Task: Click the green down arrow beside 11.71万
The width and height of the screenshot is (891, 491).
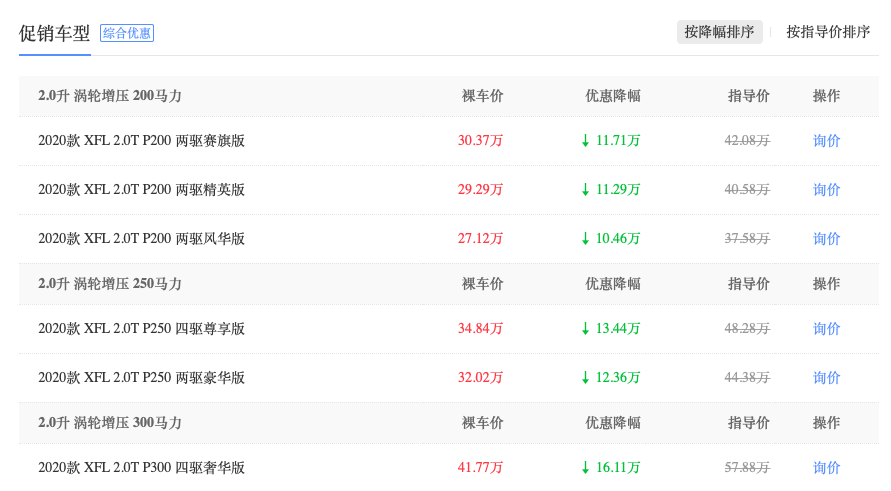Action: pos(586,141)
